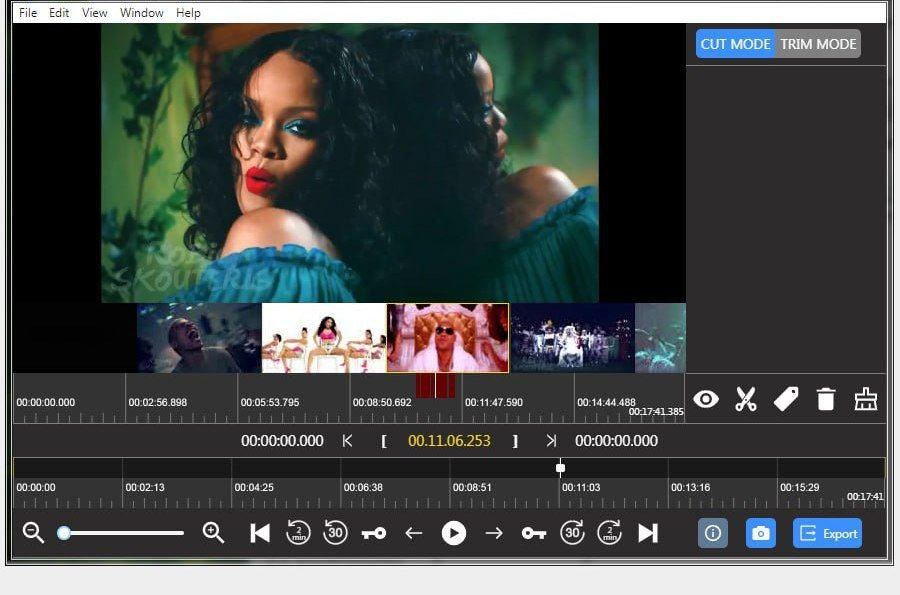The height and width of the screenshot is (595, 900).
Task: Select the shouting man thumbnail
Action: click(199, 338)
